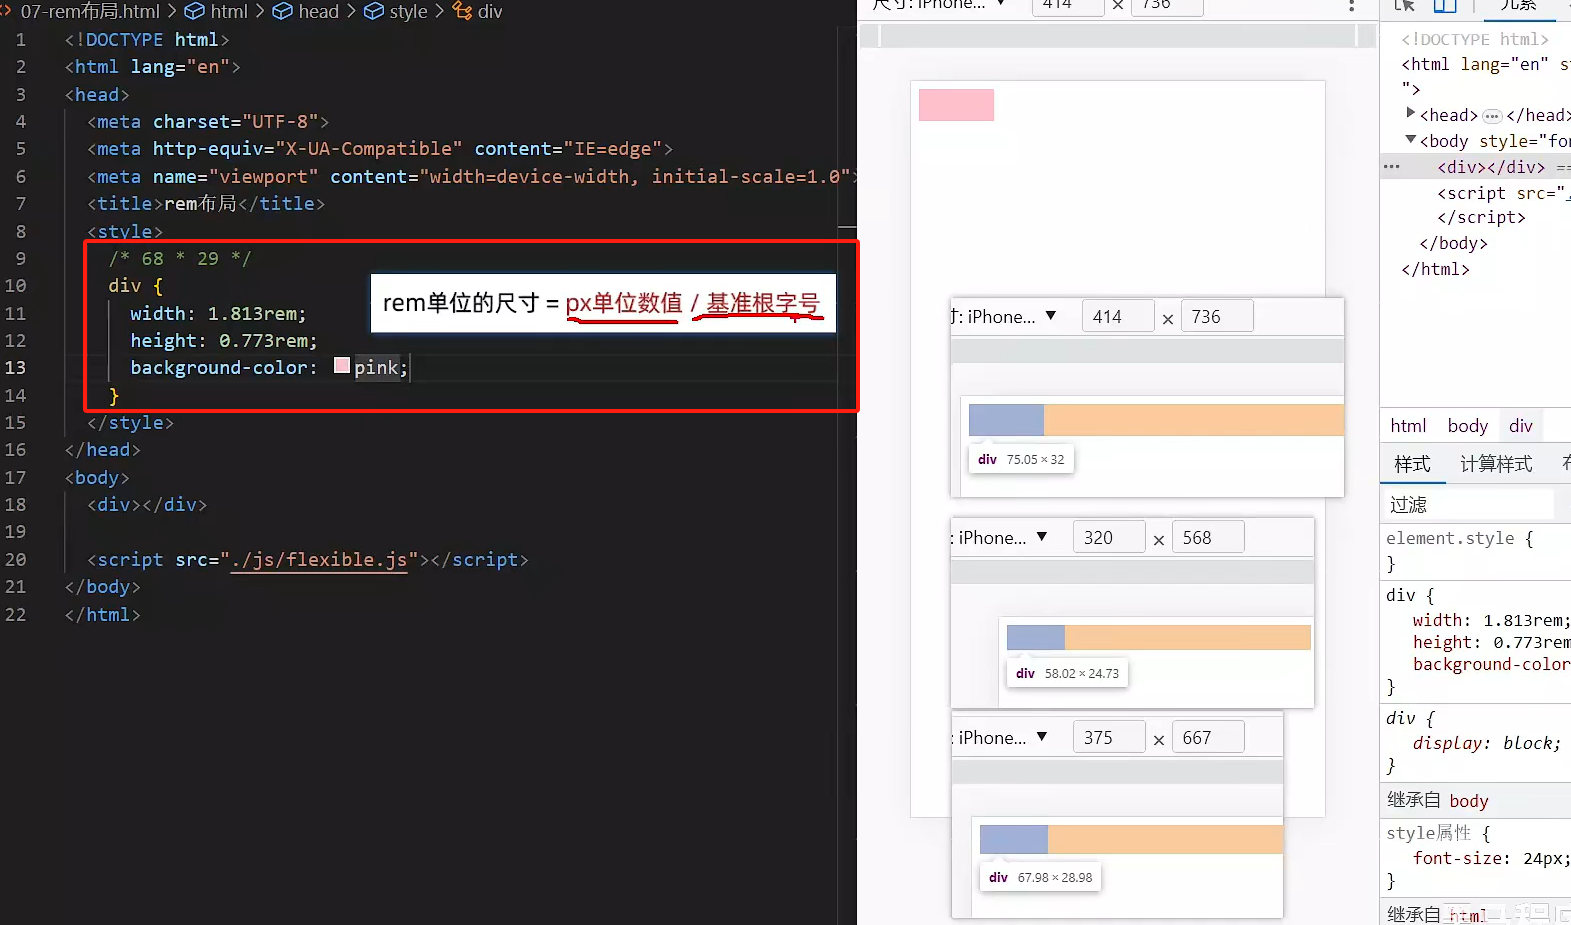Click the 07-rem布局.html breadcrumb file name

pos(90,11)
